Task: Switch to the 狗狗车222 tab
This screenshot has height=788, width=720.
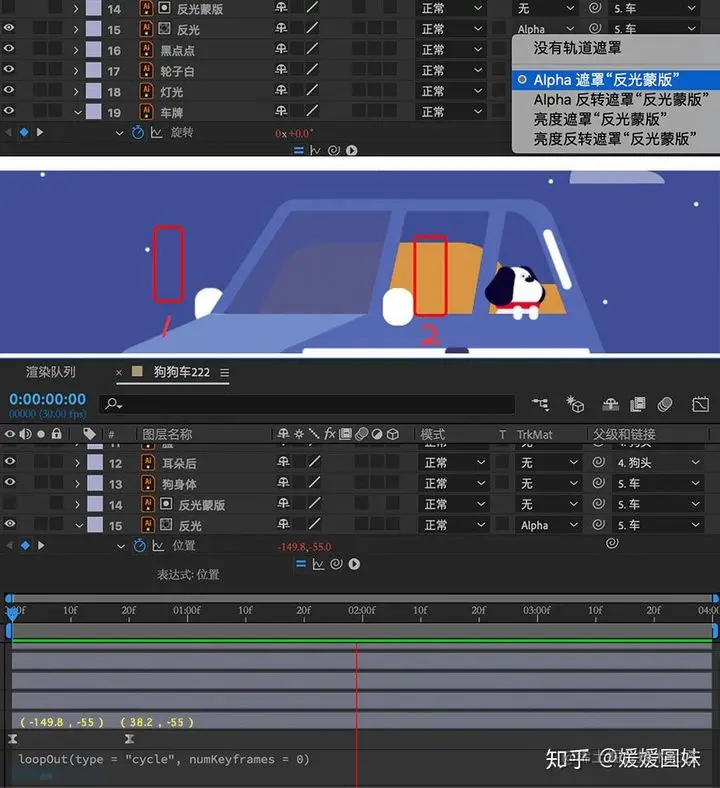Action: coord(181,372)
